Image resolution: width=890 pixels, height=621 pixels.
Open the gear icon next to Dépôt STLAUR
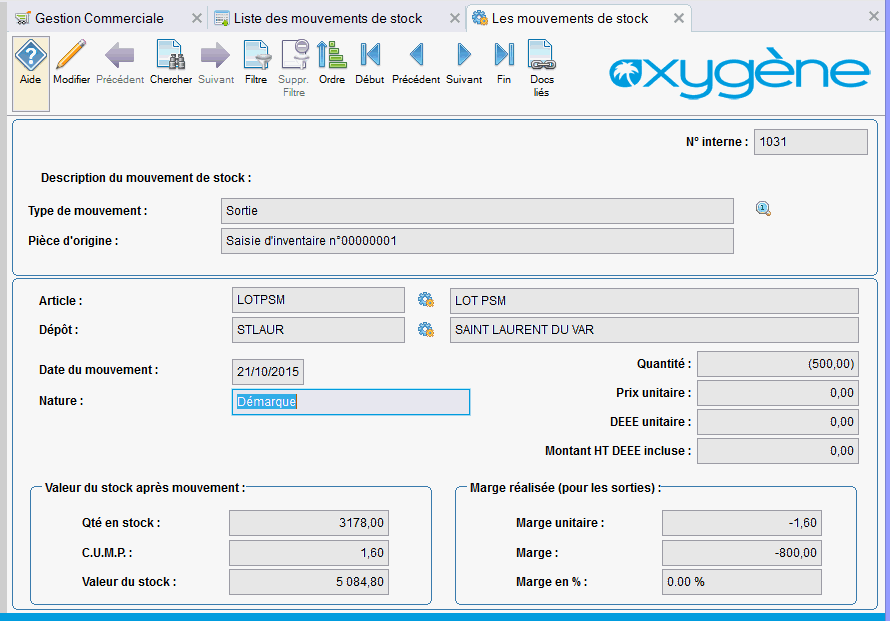coord(426,330)
